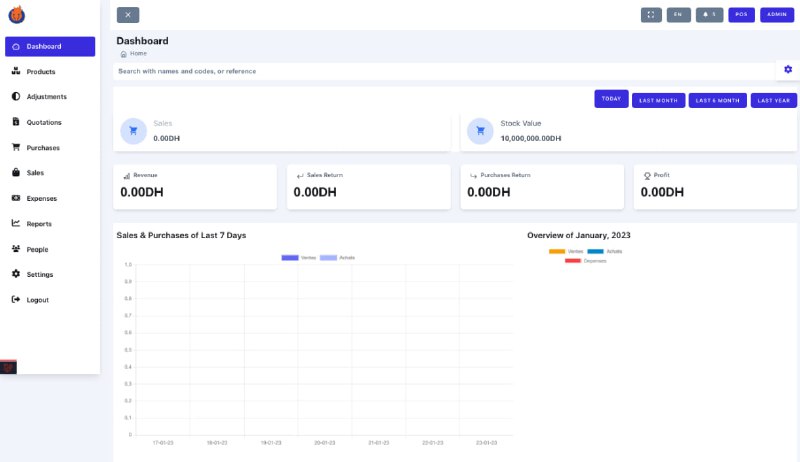Viewport: 800px width, 462px height.
Task: Open Expenses in the sidebar
Action: pos(50,198)
